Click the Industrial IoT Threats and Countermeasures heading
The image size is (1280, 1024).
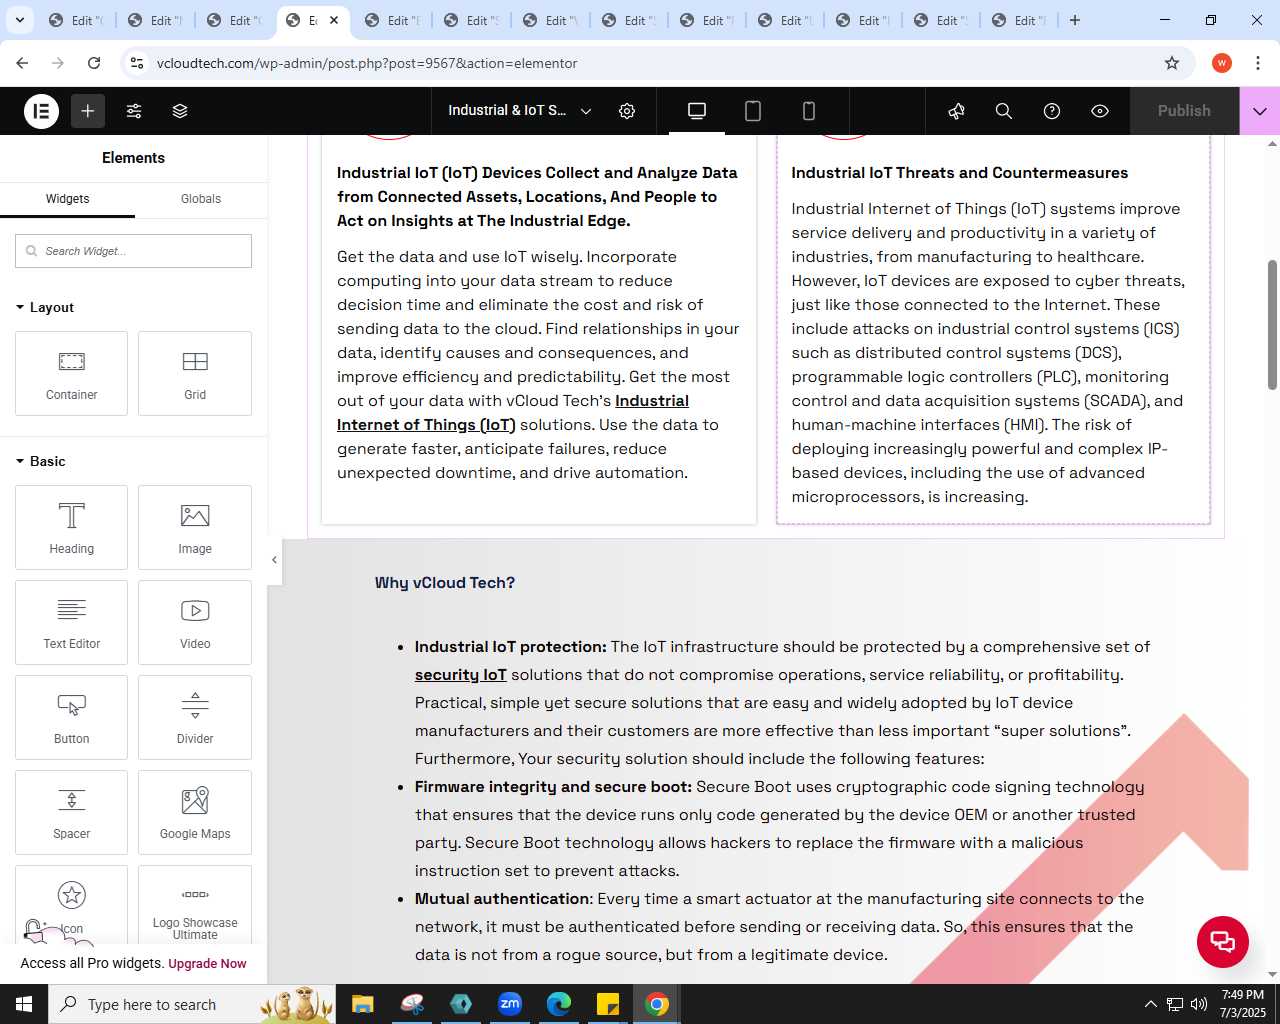(x=960, y=173)
